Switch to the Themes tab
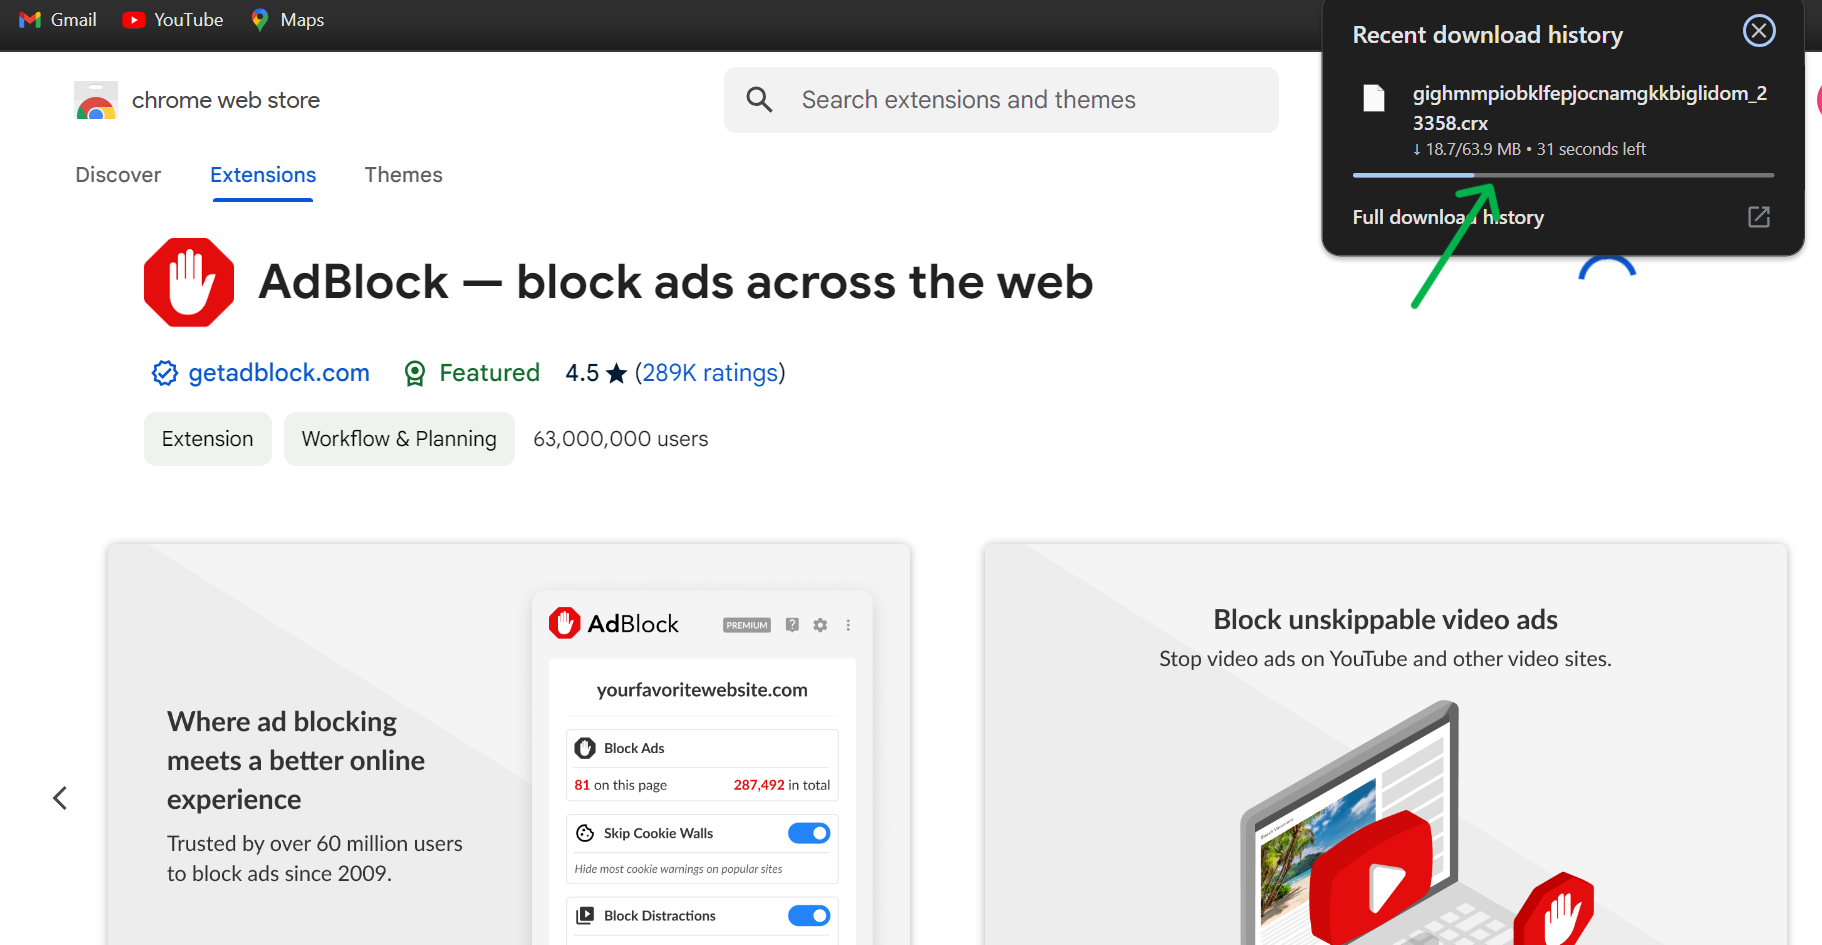 (x=403, y=175)
